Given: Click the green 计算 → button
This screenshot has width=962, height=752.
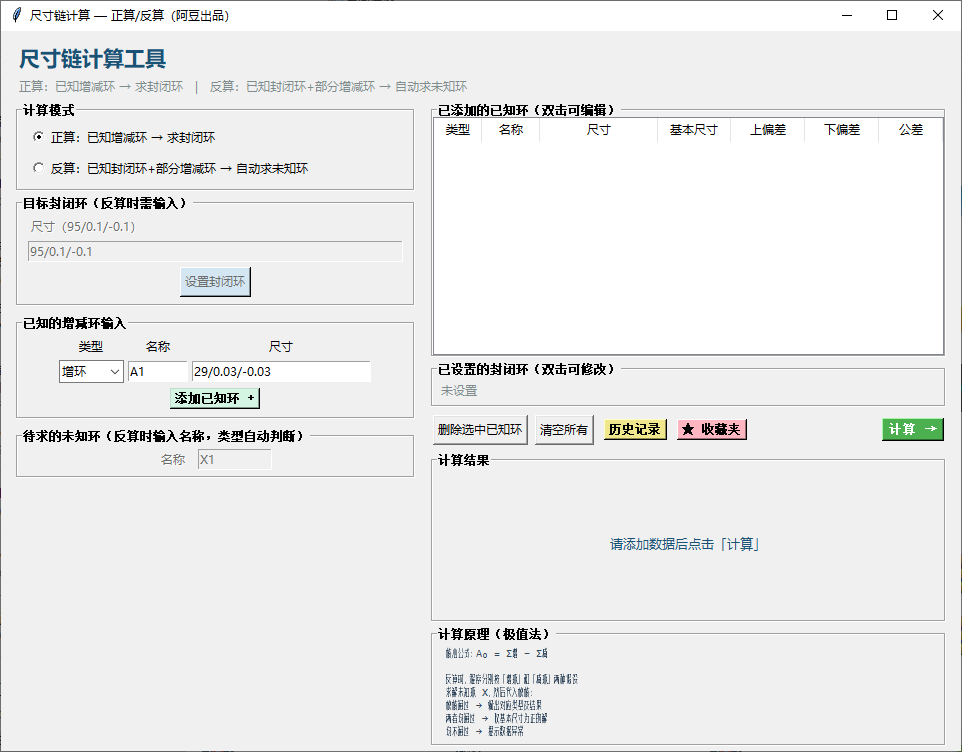Looking at the screenshot, I should [912, 429].
